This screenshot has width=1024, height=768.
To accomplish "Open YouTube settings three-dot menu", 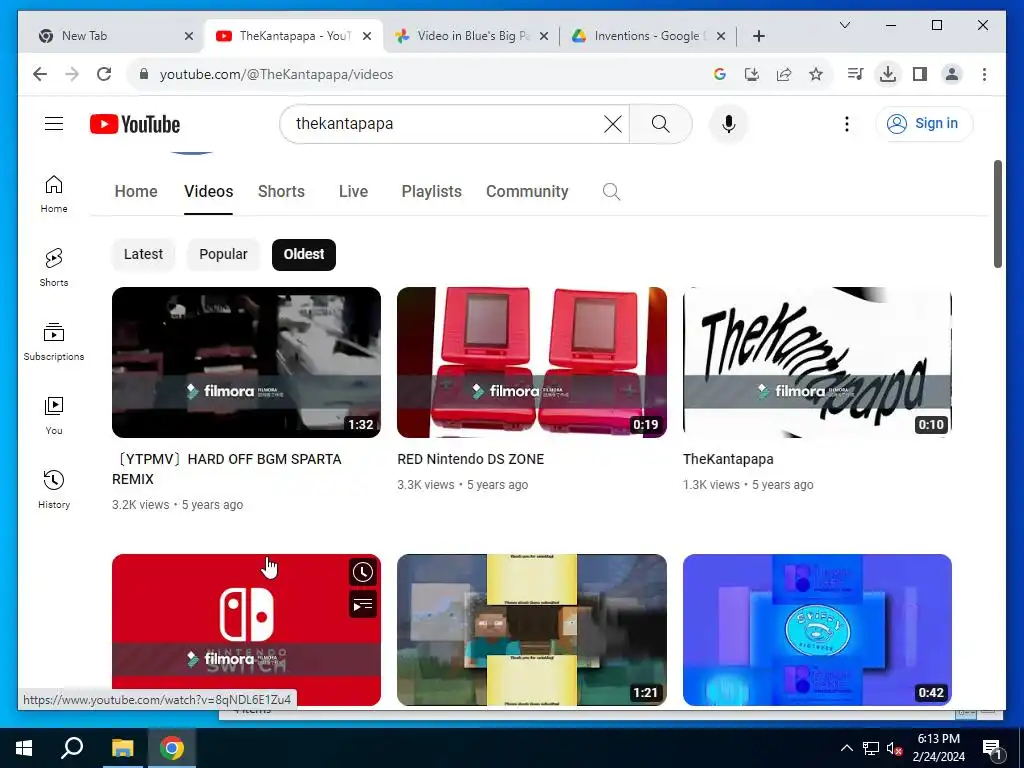I will (846, 123).
